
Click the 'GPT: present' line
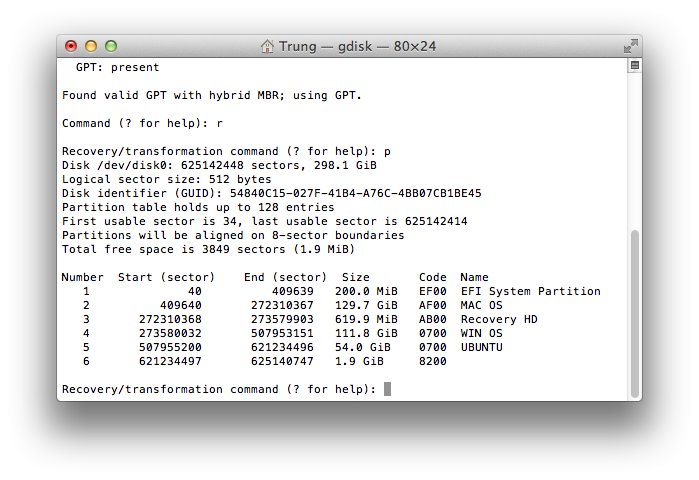(x=117, y=68)
